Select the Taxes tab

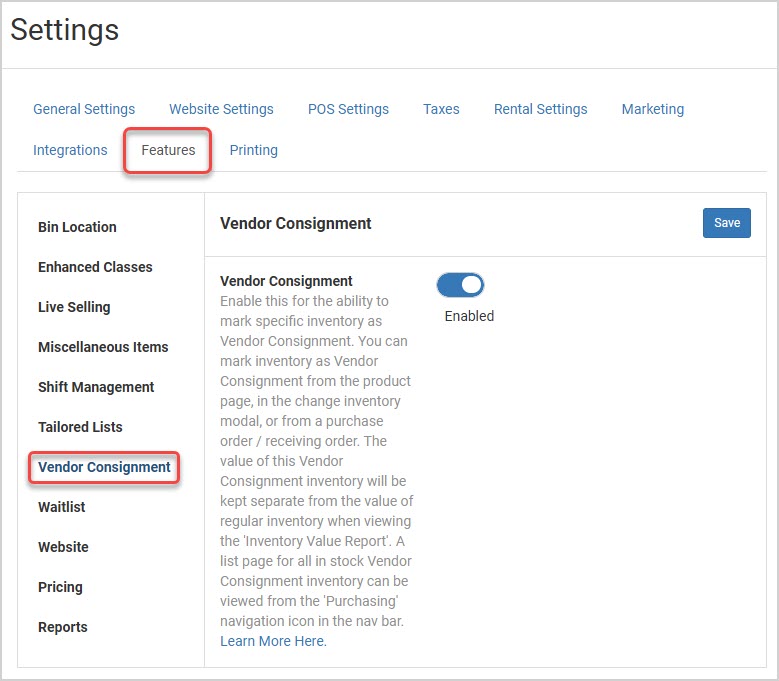(441, 109)
